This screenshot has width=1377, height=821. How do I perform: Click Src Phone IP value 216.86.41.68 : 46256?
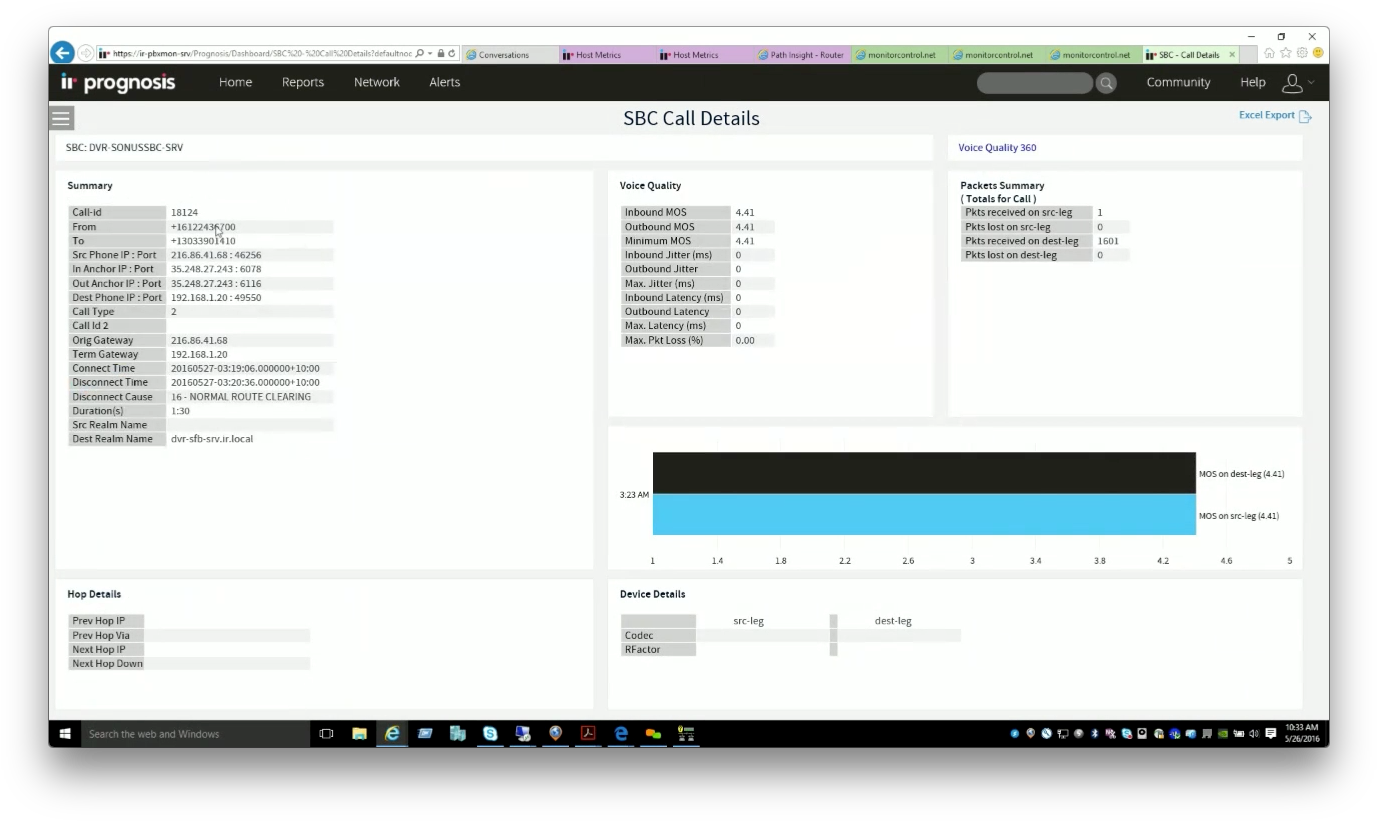click(216, 255)
